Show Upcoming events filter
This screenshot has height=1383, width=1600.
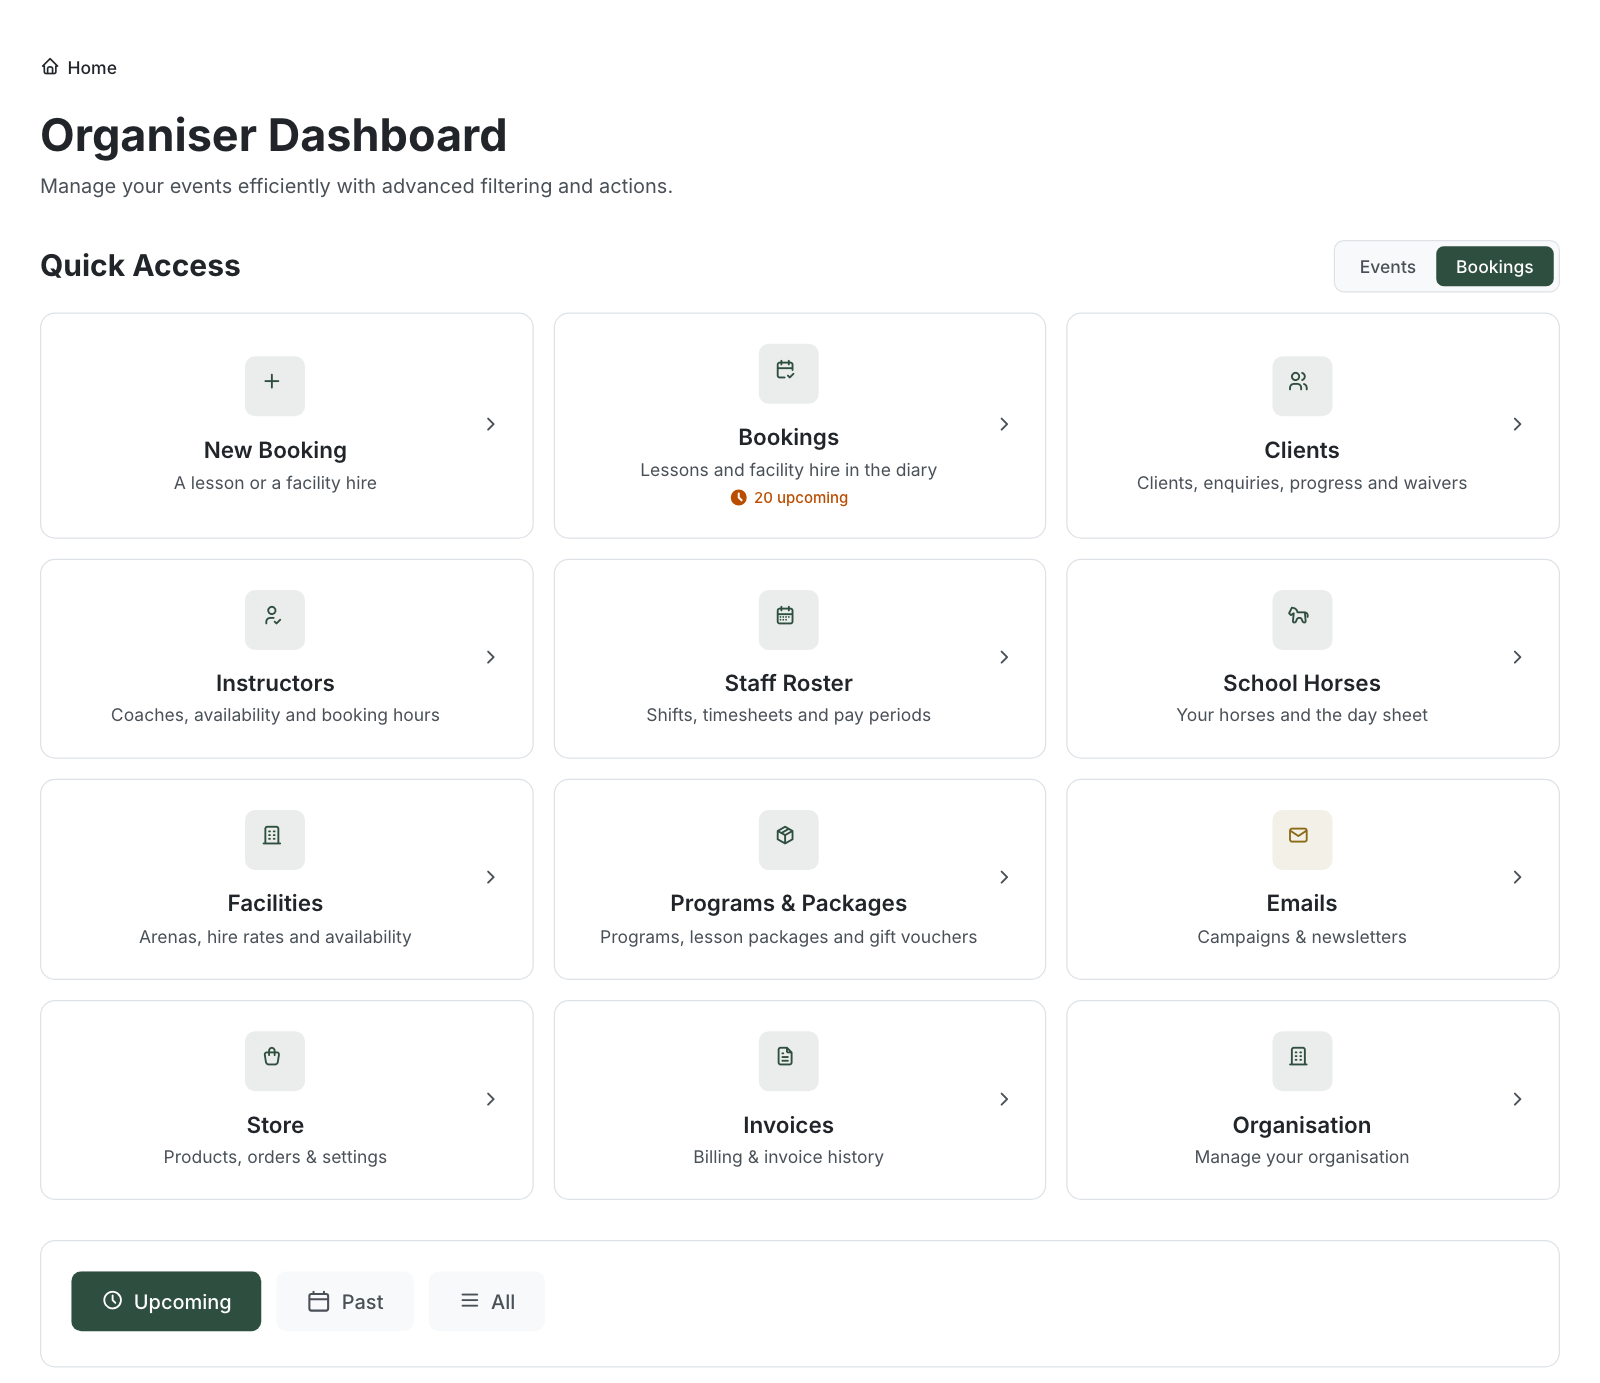(166, 1302)
